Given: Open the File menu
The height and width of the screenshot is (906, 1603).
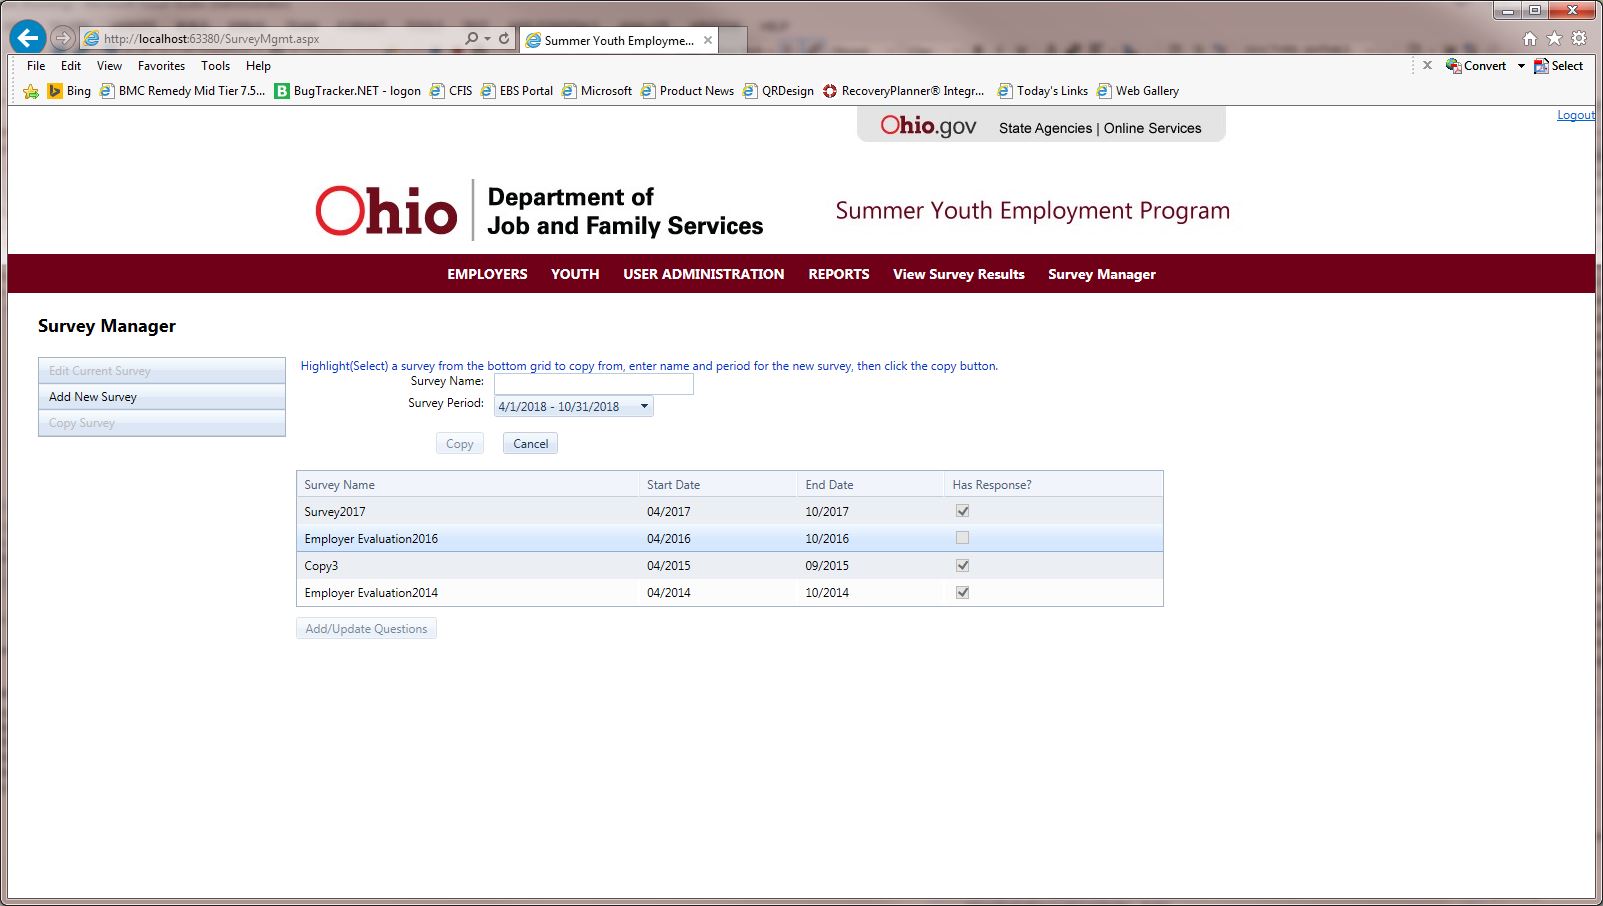Looking at the screenshot, I should point(36,66).
